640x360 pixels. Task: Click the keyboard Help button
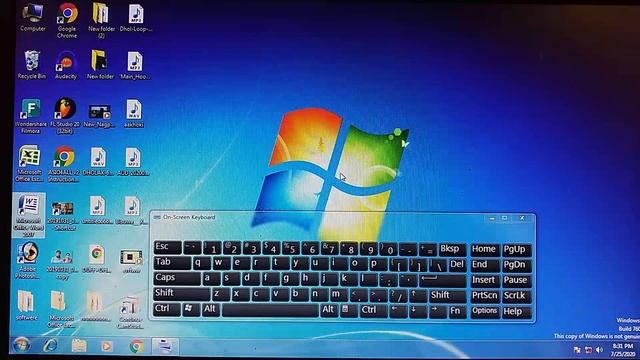(516, 311)
